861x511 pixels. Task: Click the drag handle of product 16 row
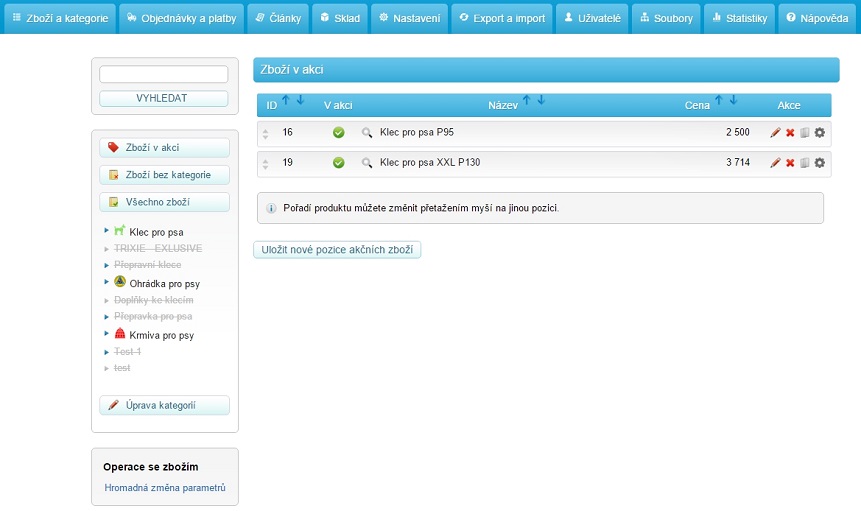click(265, 133)
